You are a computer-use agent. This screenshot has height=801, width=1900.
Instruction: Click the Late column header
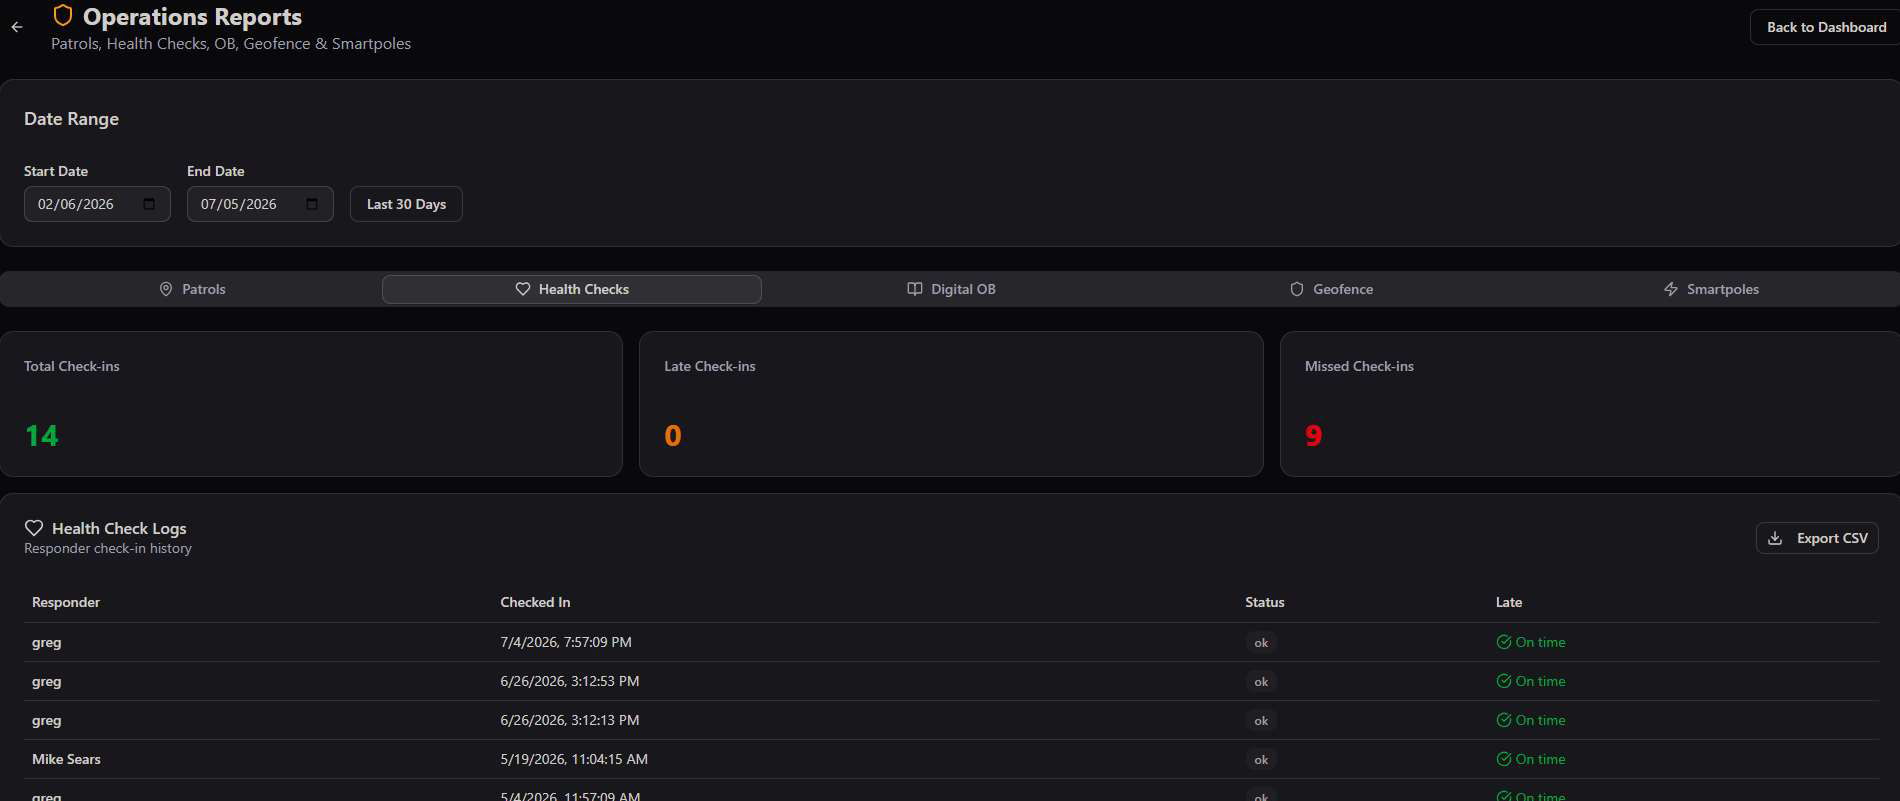pos(1509,602)
